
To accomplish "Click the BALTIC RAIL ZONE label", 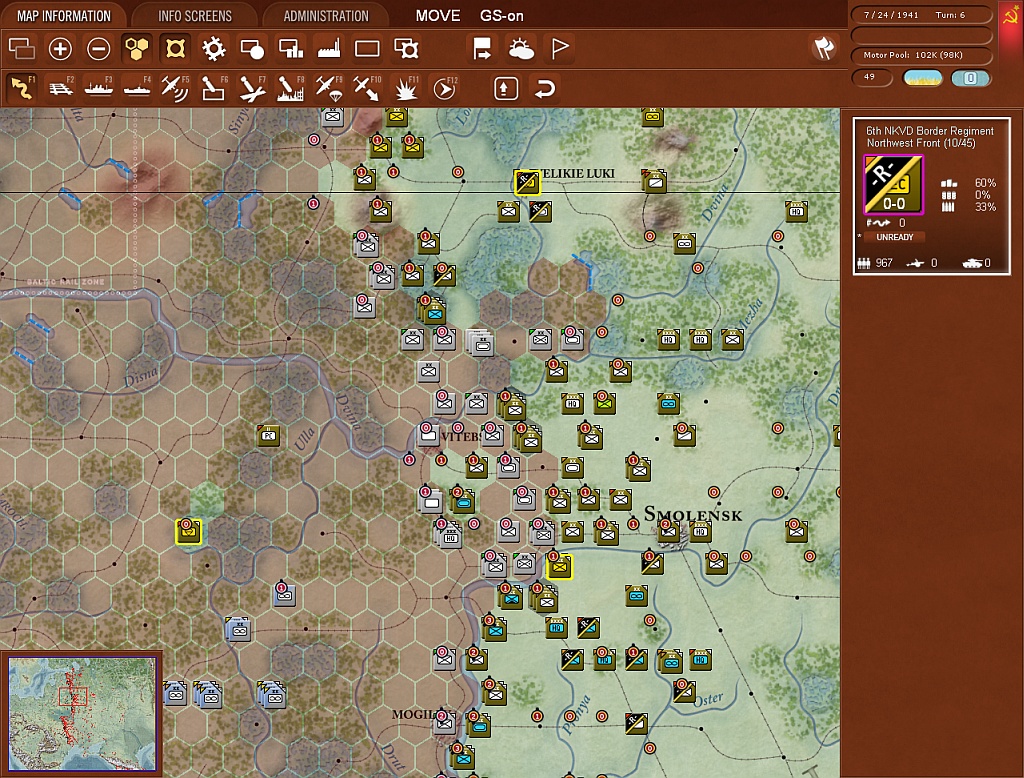I will [x=65, y=282].
